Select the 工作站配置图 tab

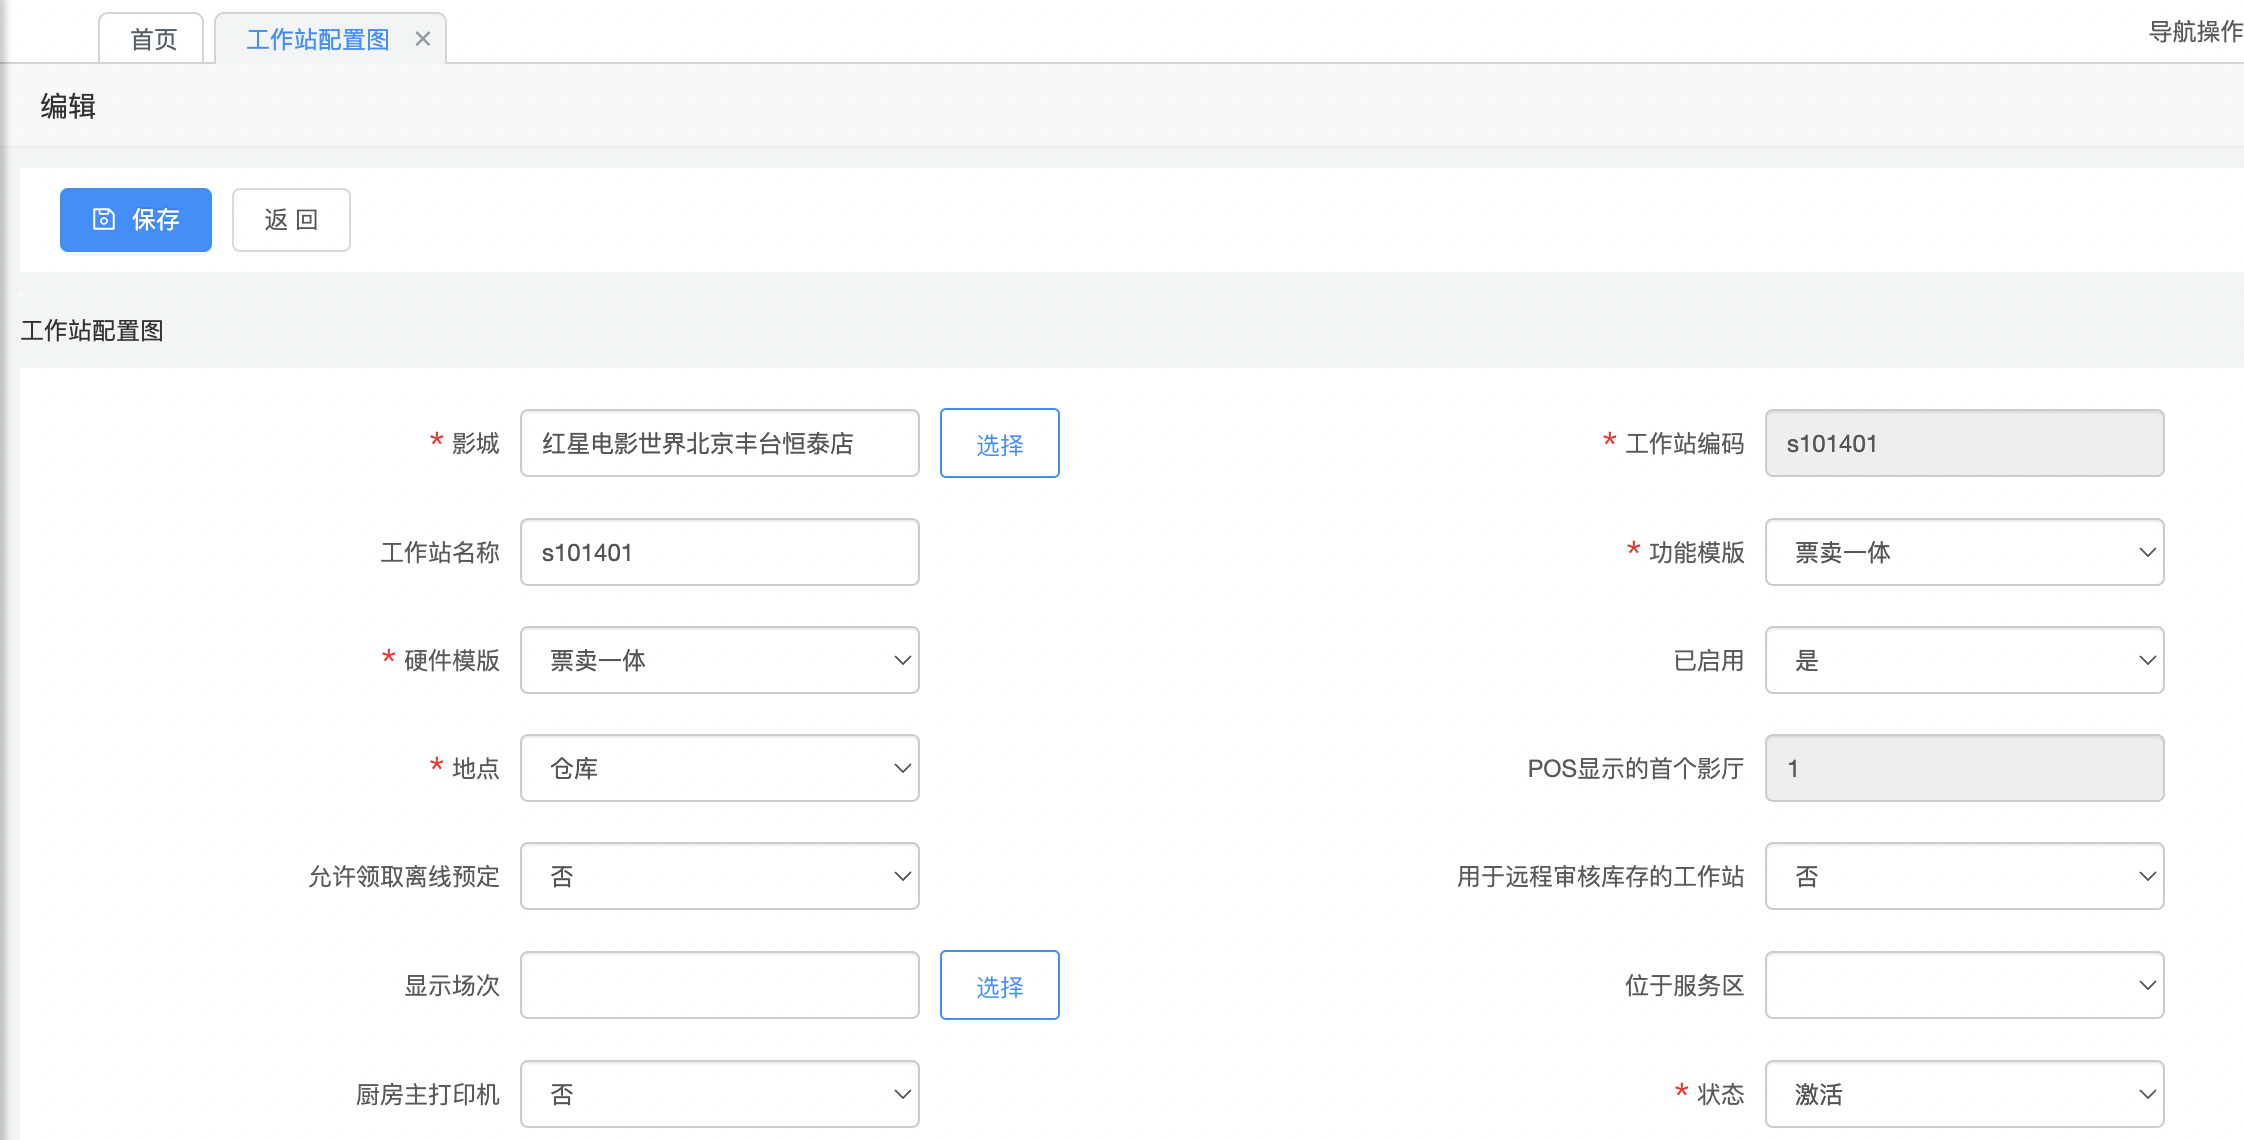coord(318,39)
